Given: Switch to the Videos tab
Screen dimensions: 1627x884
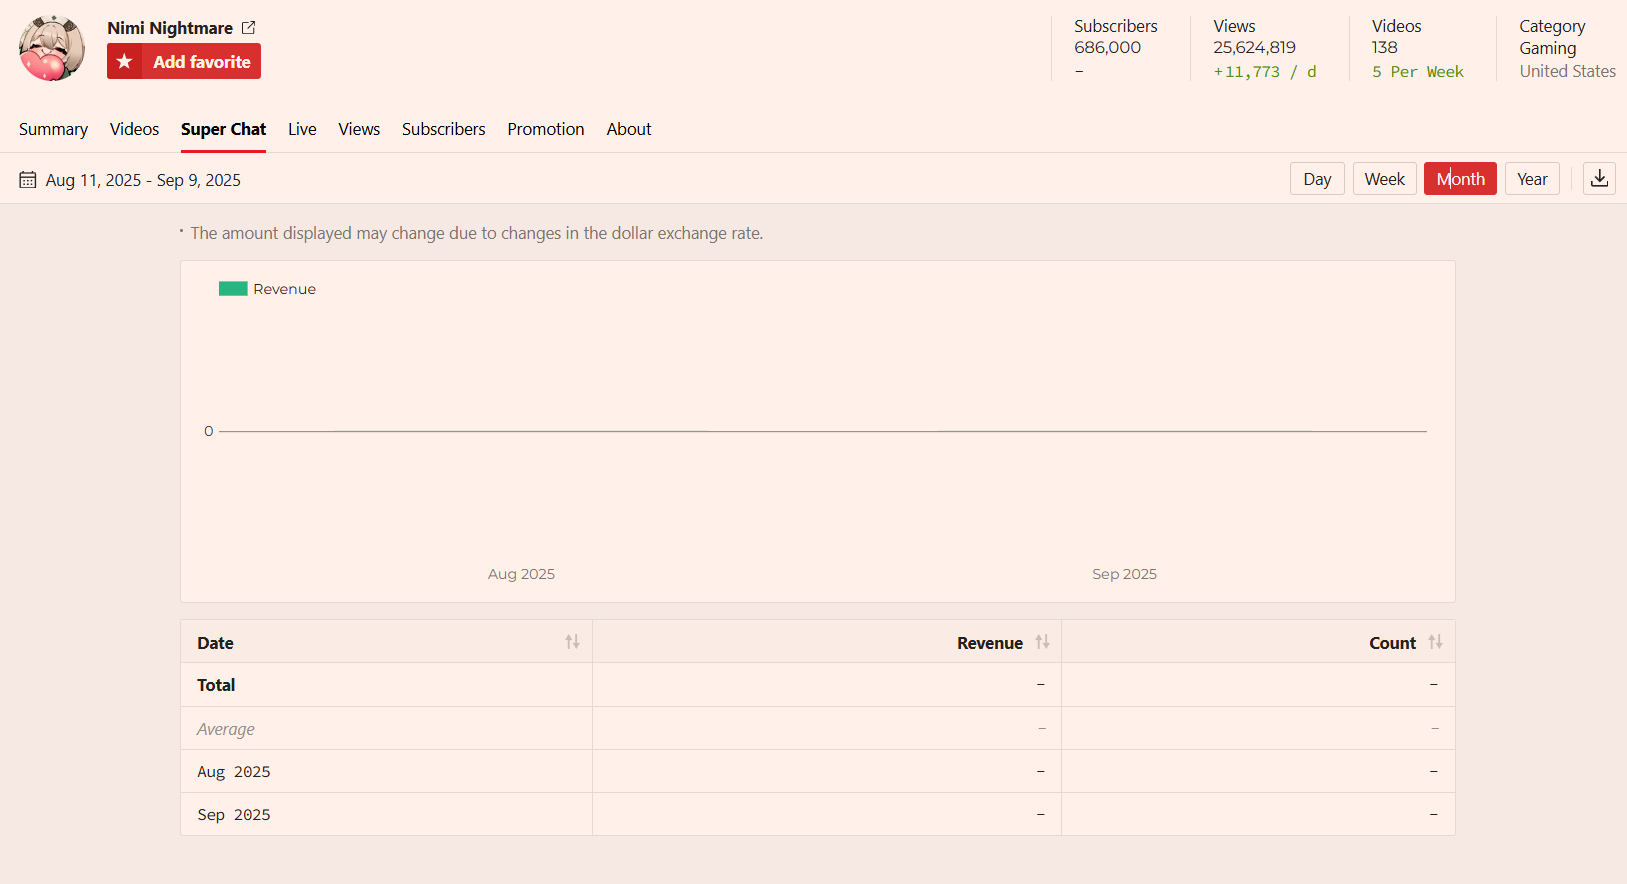Looking at the screenshot, I should click(x=134, y=129).
